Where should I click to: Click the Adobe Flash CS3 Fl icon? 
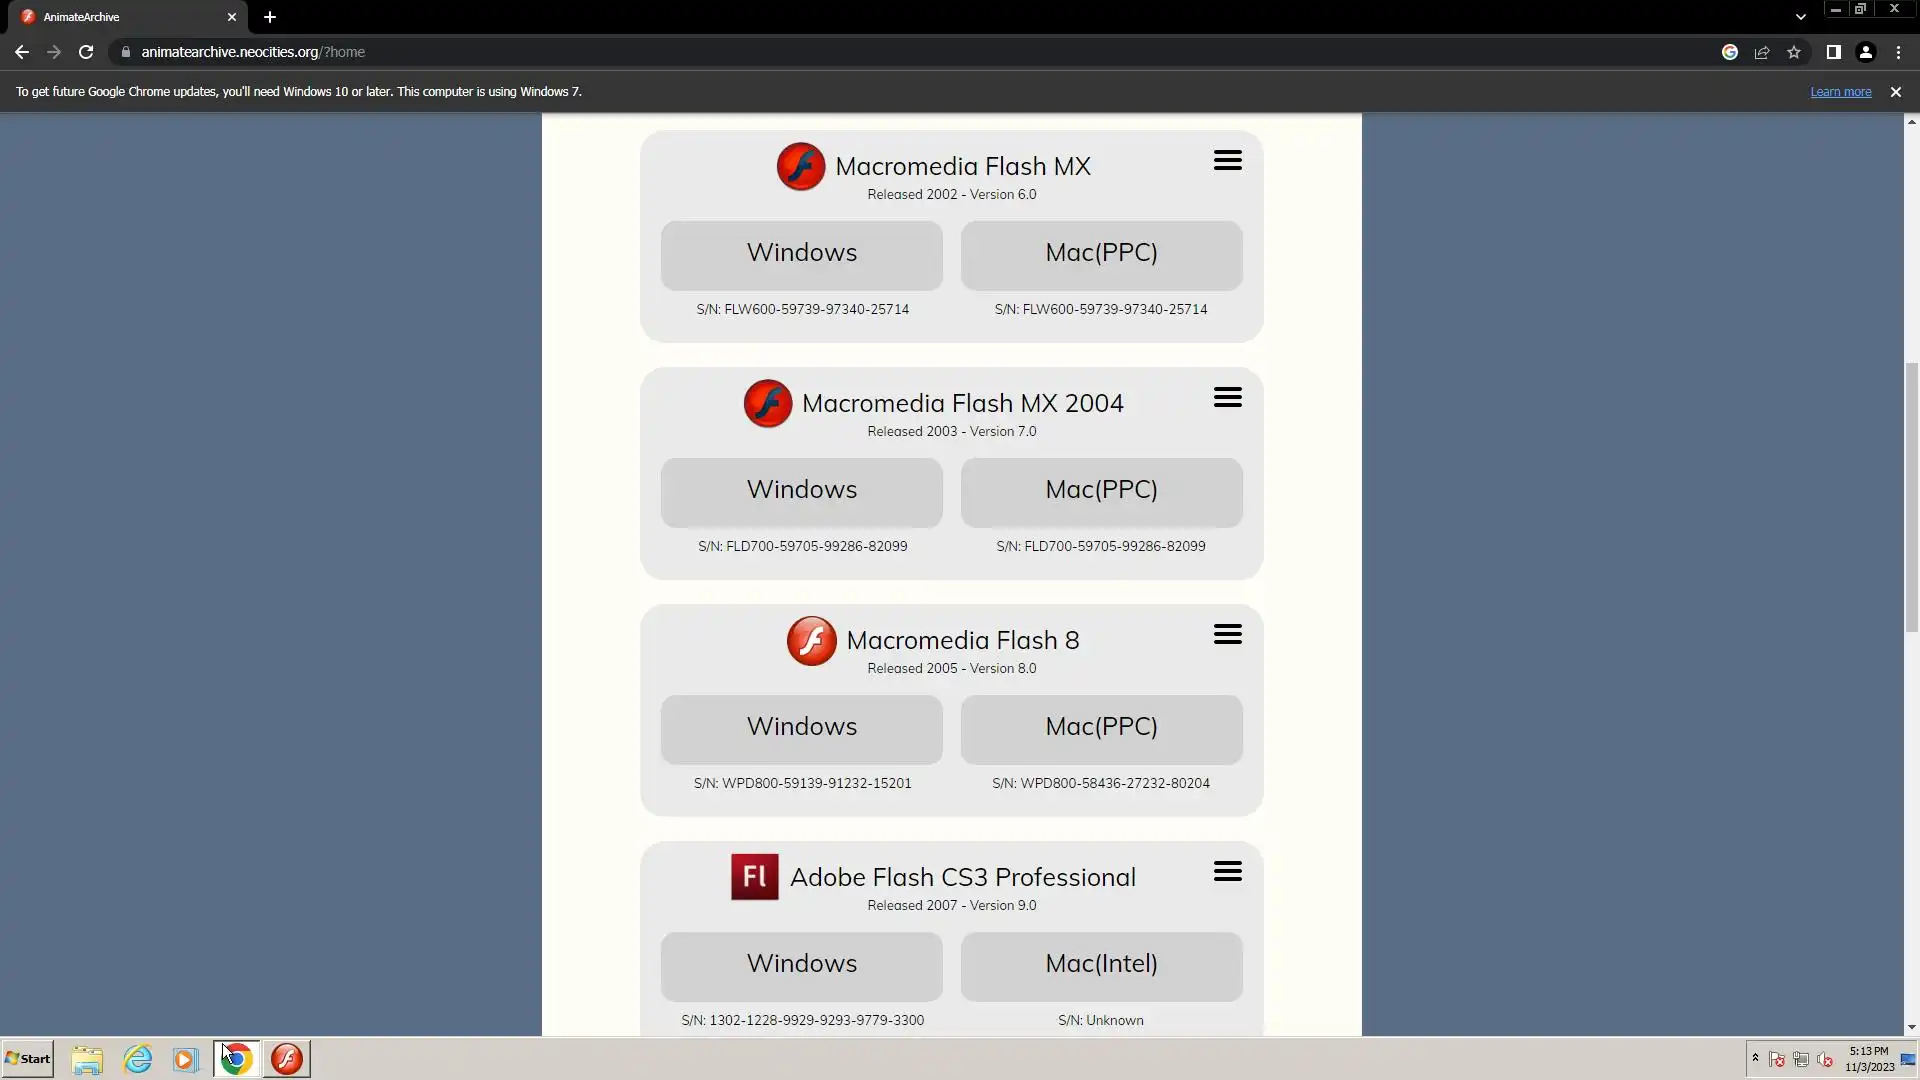coord(754,877)
